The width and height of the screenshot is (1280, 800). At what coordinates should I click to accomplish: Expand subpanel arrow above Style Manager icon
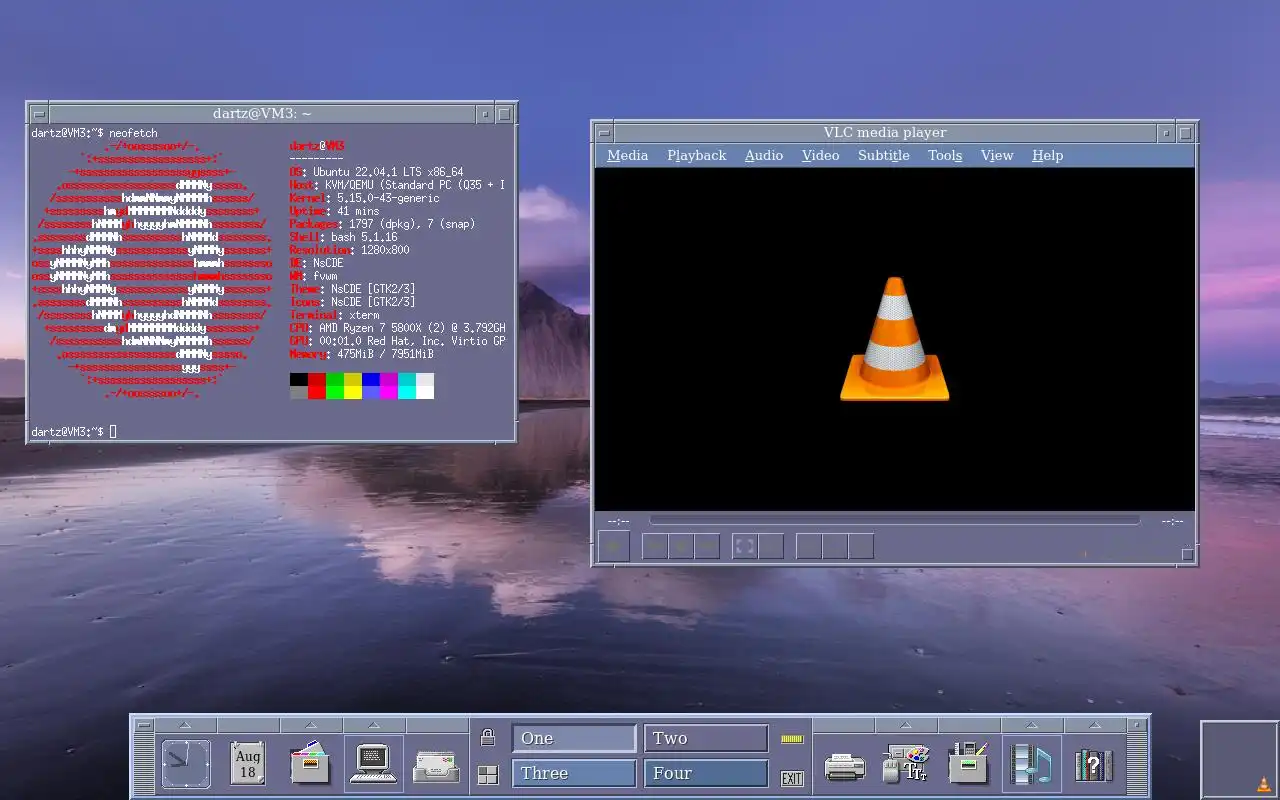coord(906,725)
